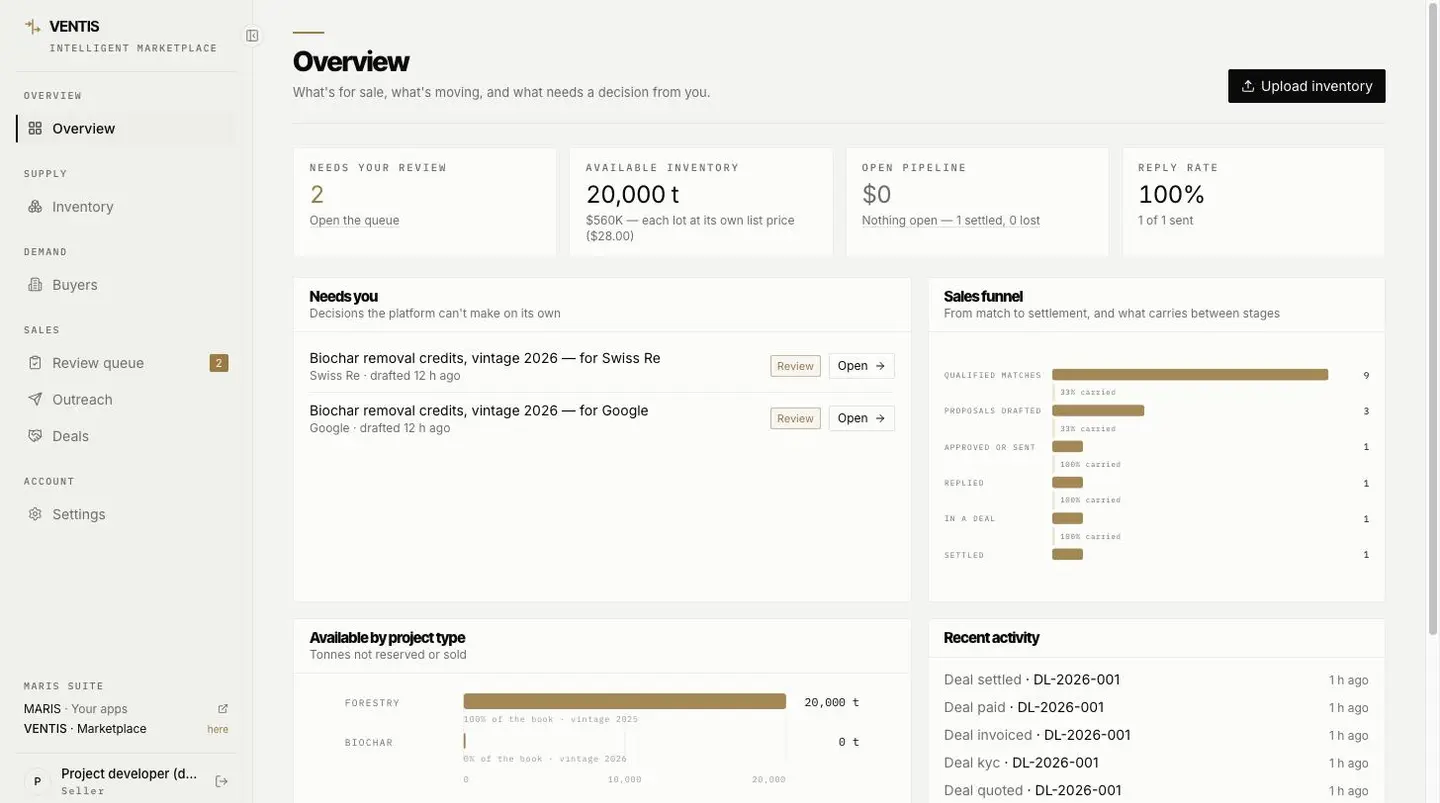Upload inventory using the black button
The height and width of the screenshot is (803, 1440).
(1307, 86)
